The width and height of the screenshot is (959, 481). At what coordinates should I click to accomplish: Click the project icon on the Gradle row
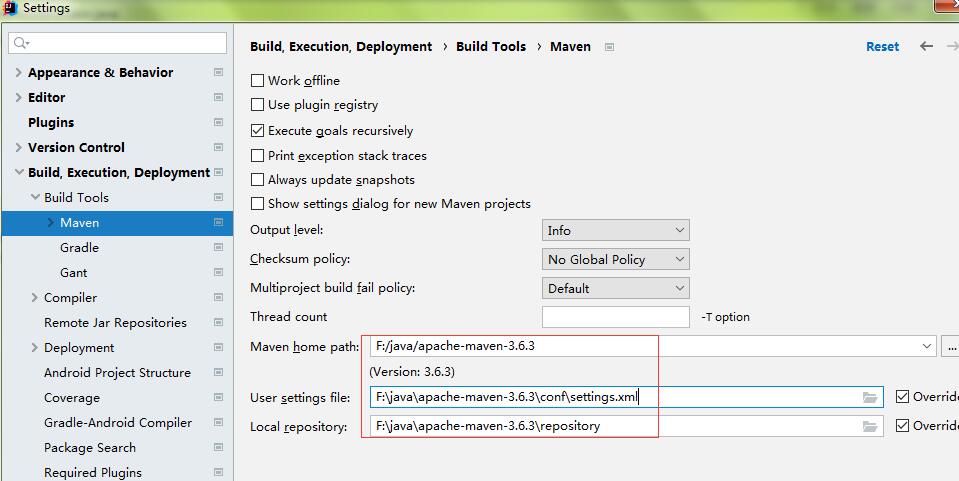pos(218,247)
